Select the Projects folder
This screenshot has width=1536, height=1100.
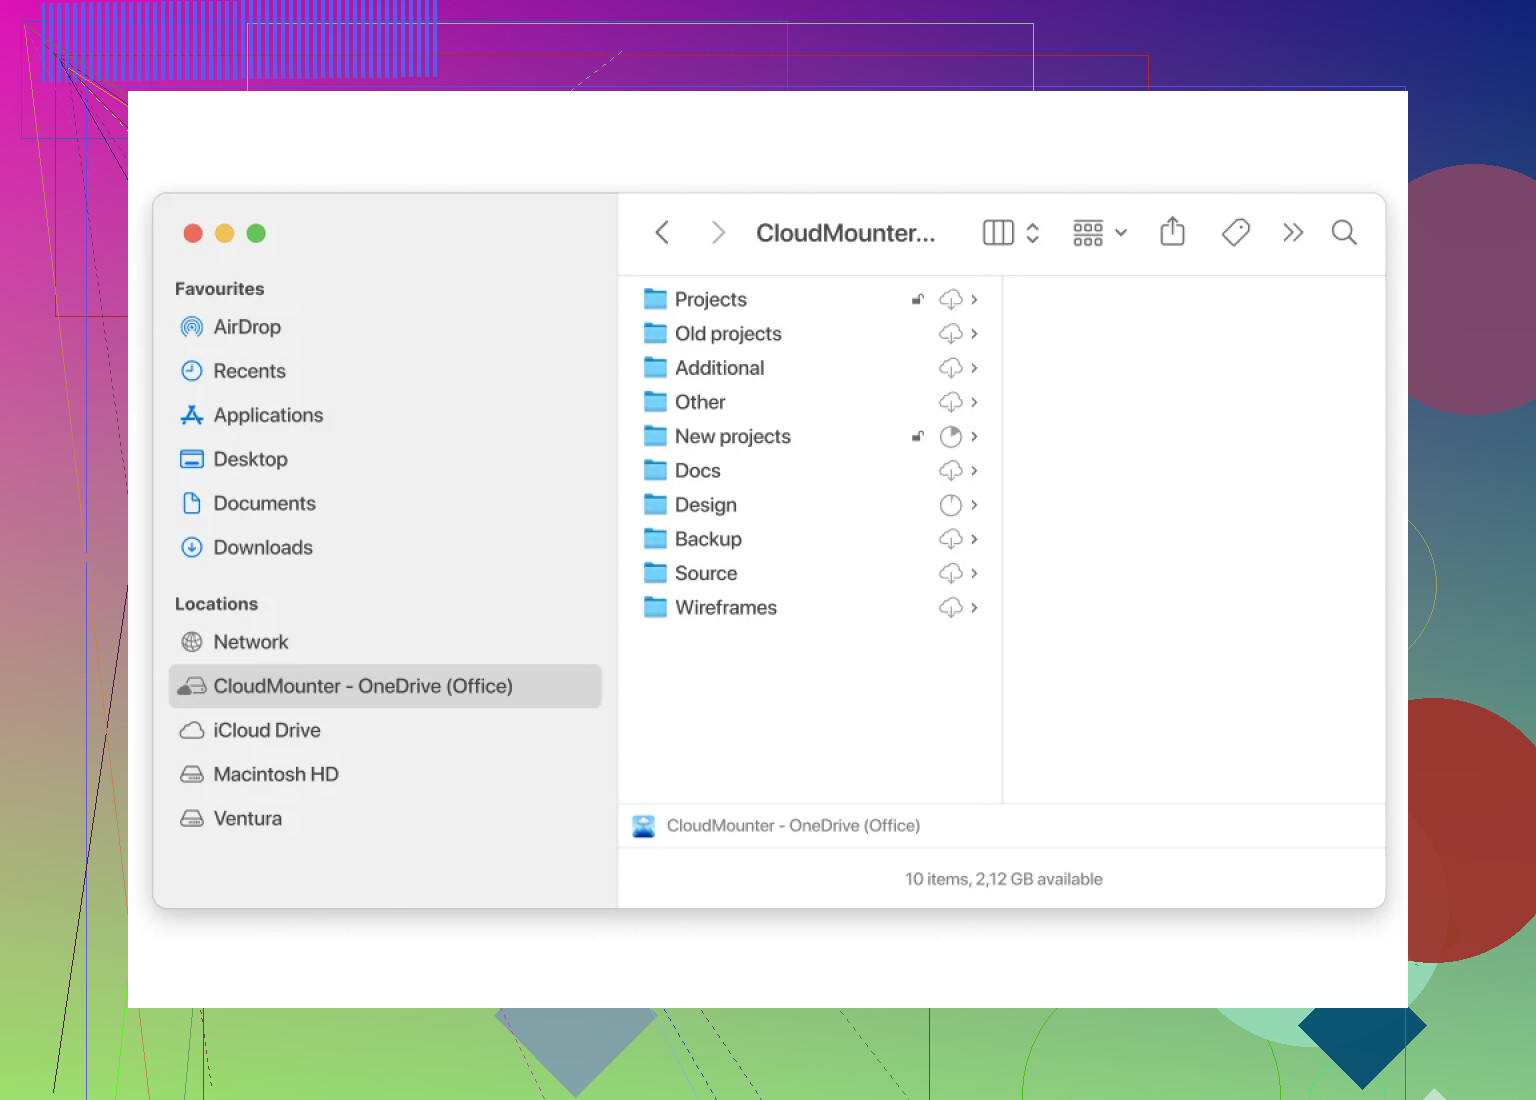810,299
